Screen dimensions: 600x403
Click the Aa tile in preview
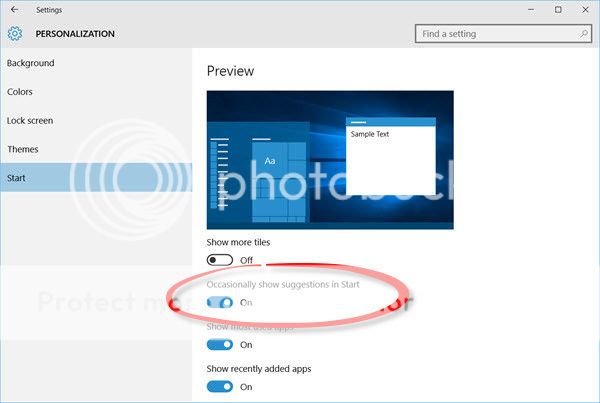tap(269, 161)
